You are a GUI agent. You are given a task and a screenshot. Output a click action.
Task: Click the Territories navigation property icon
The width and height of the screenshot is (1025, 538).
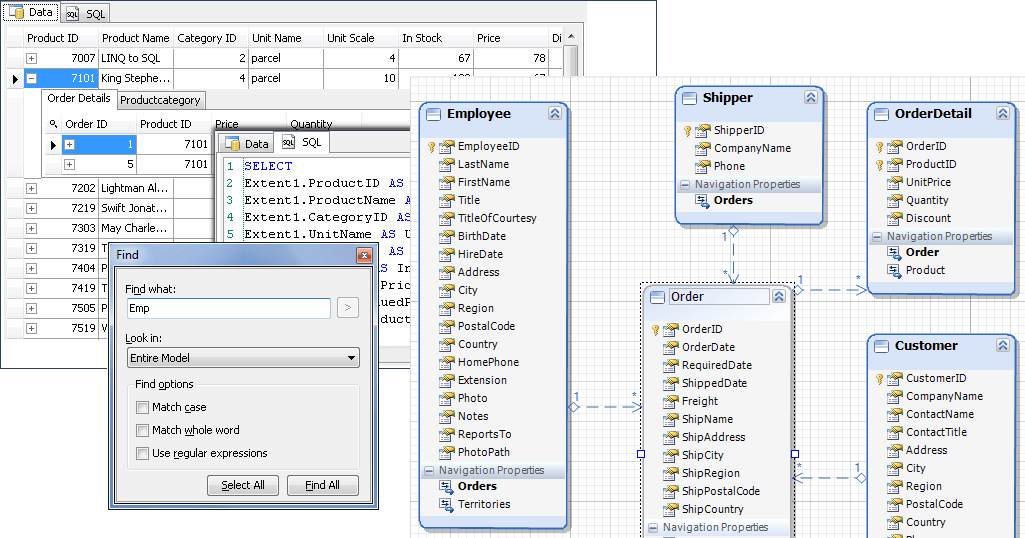(445, 505)
